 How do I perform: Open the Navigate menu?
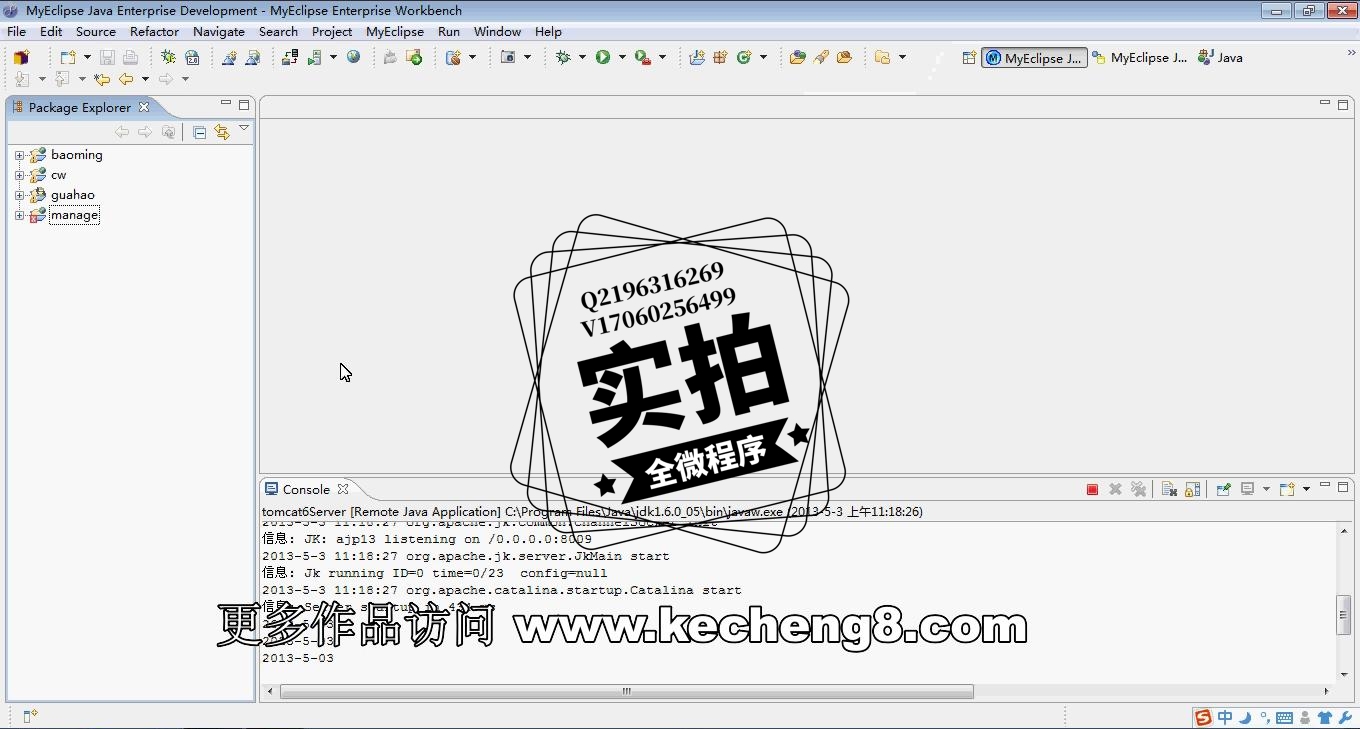coord(219,31)
